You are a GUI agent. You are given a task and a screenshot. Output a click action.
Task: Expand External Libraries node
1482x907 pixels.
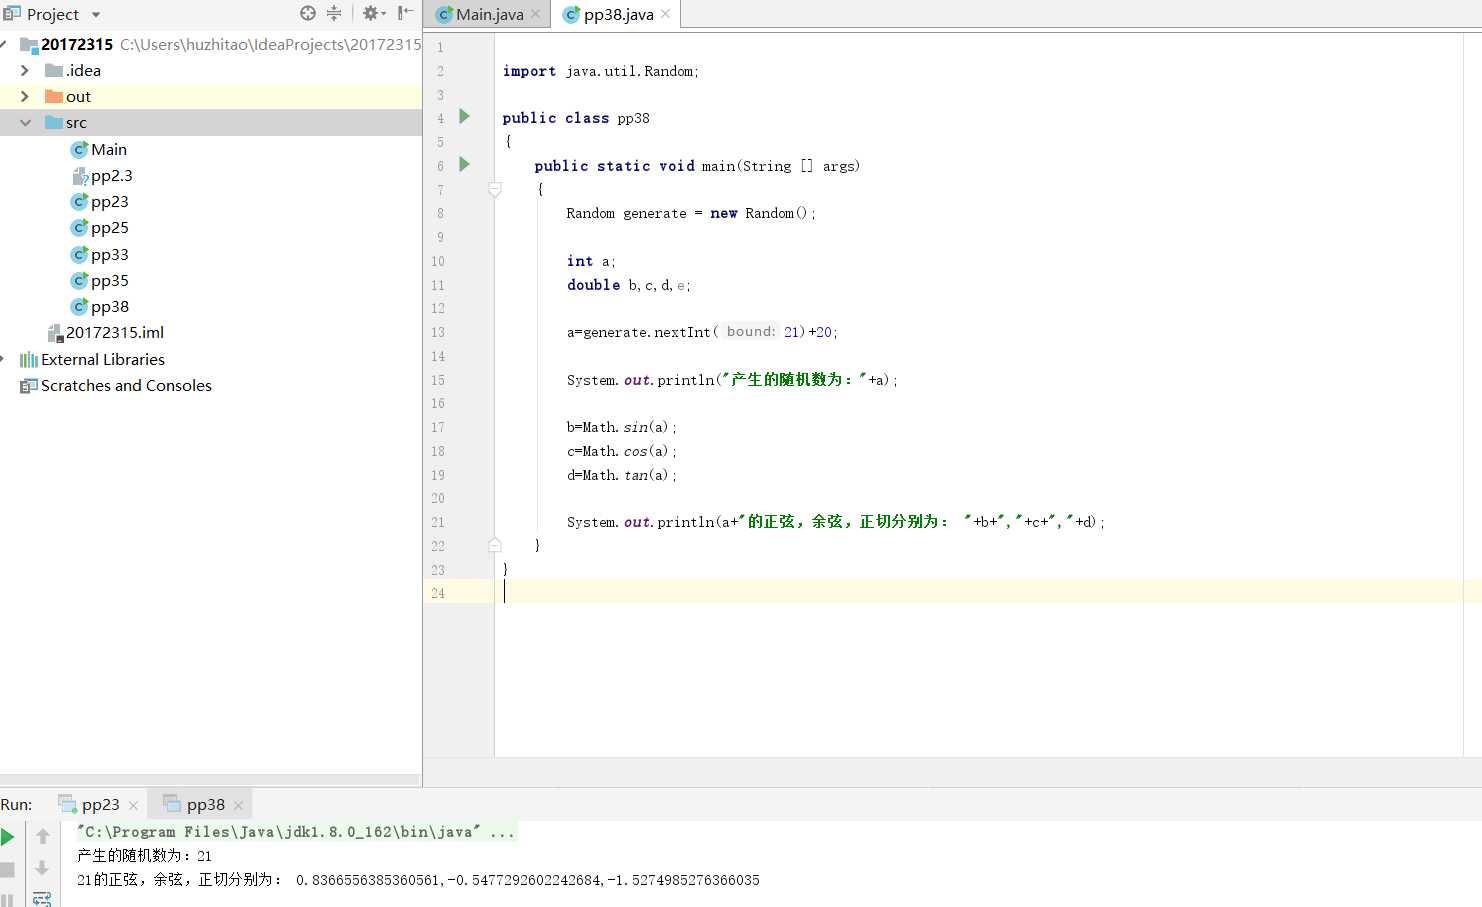click(x=4, y=359)
